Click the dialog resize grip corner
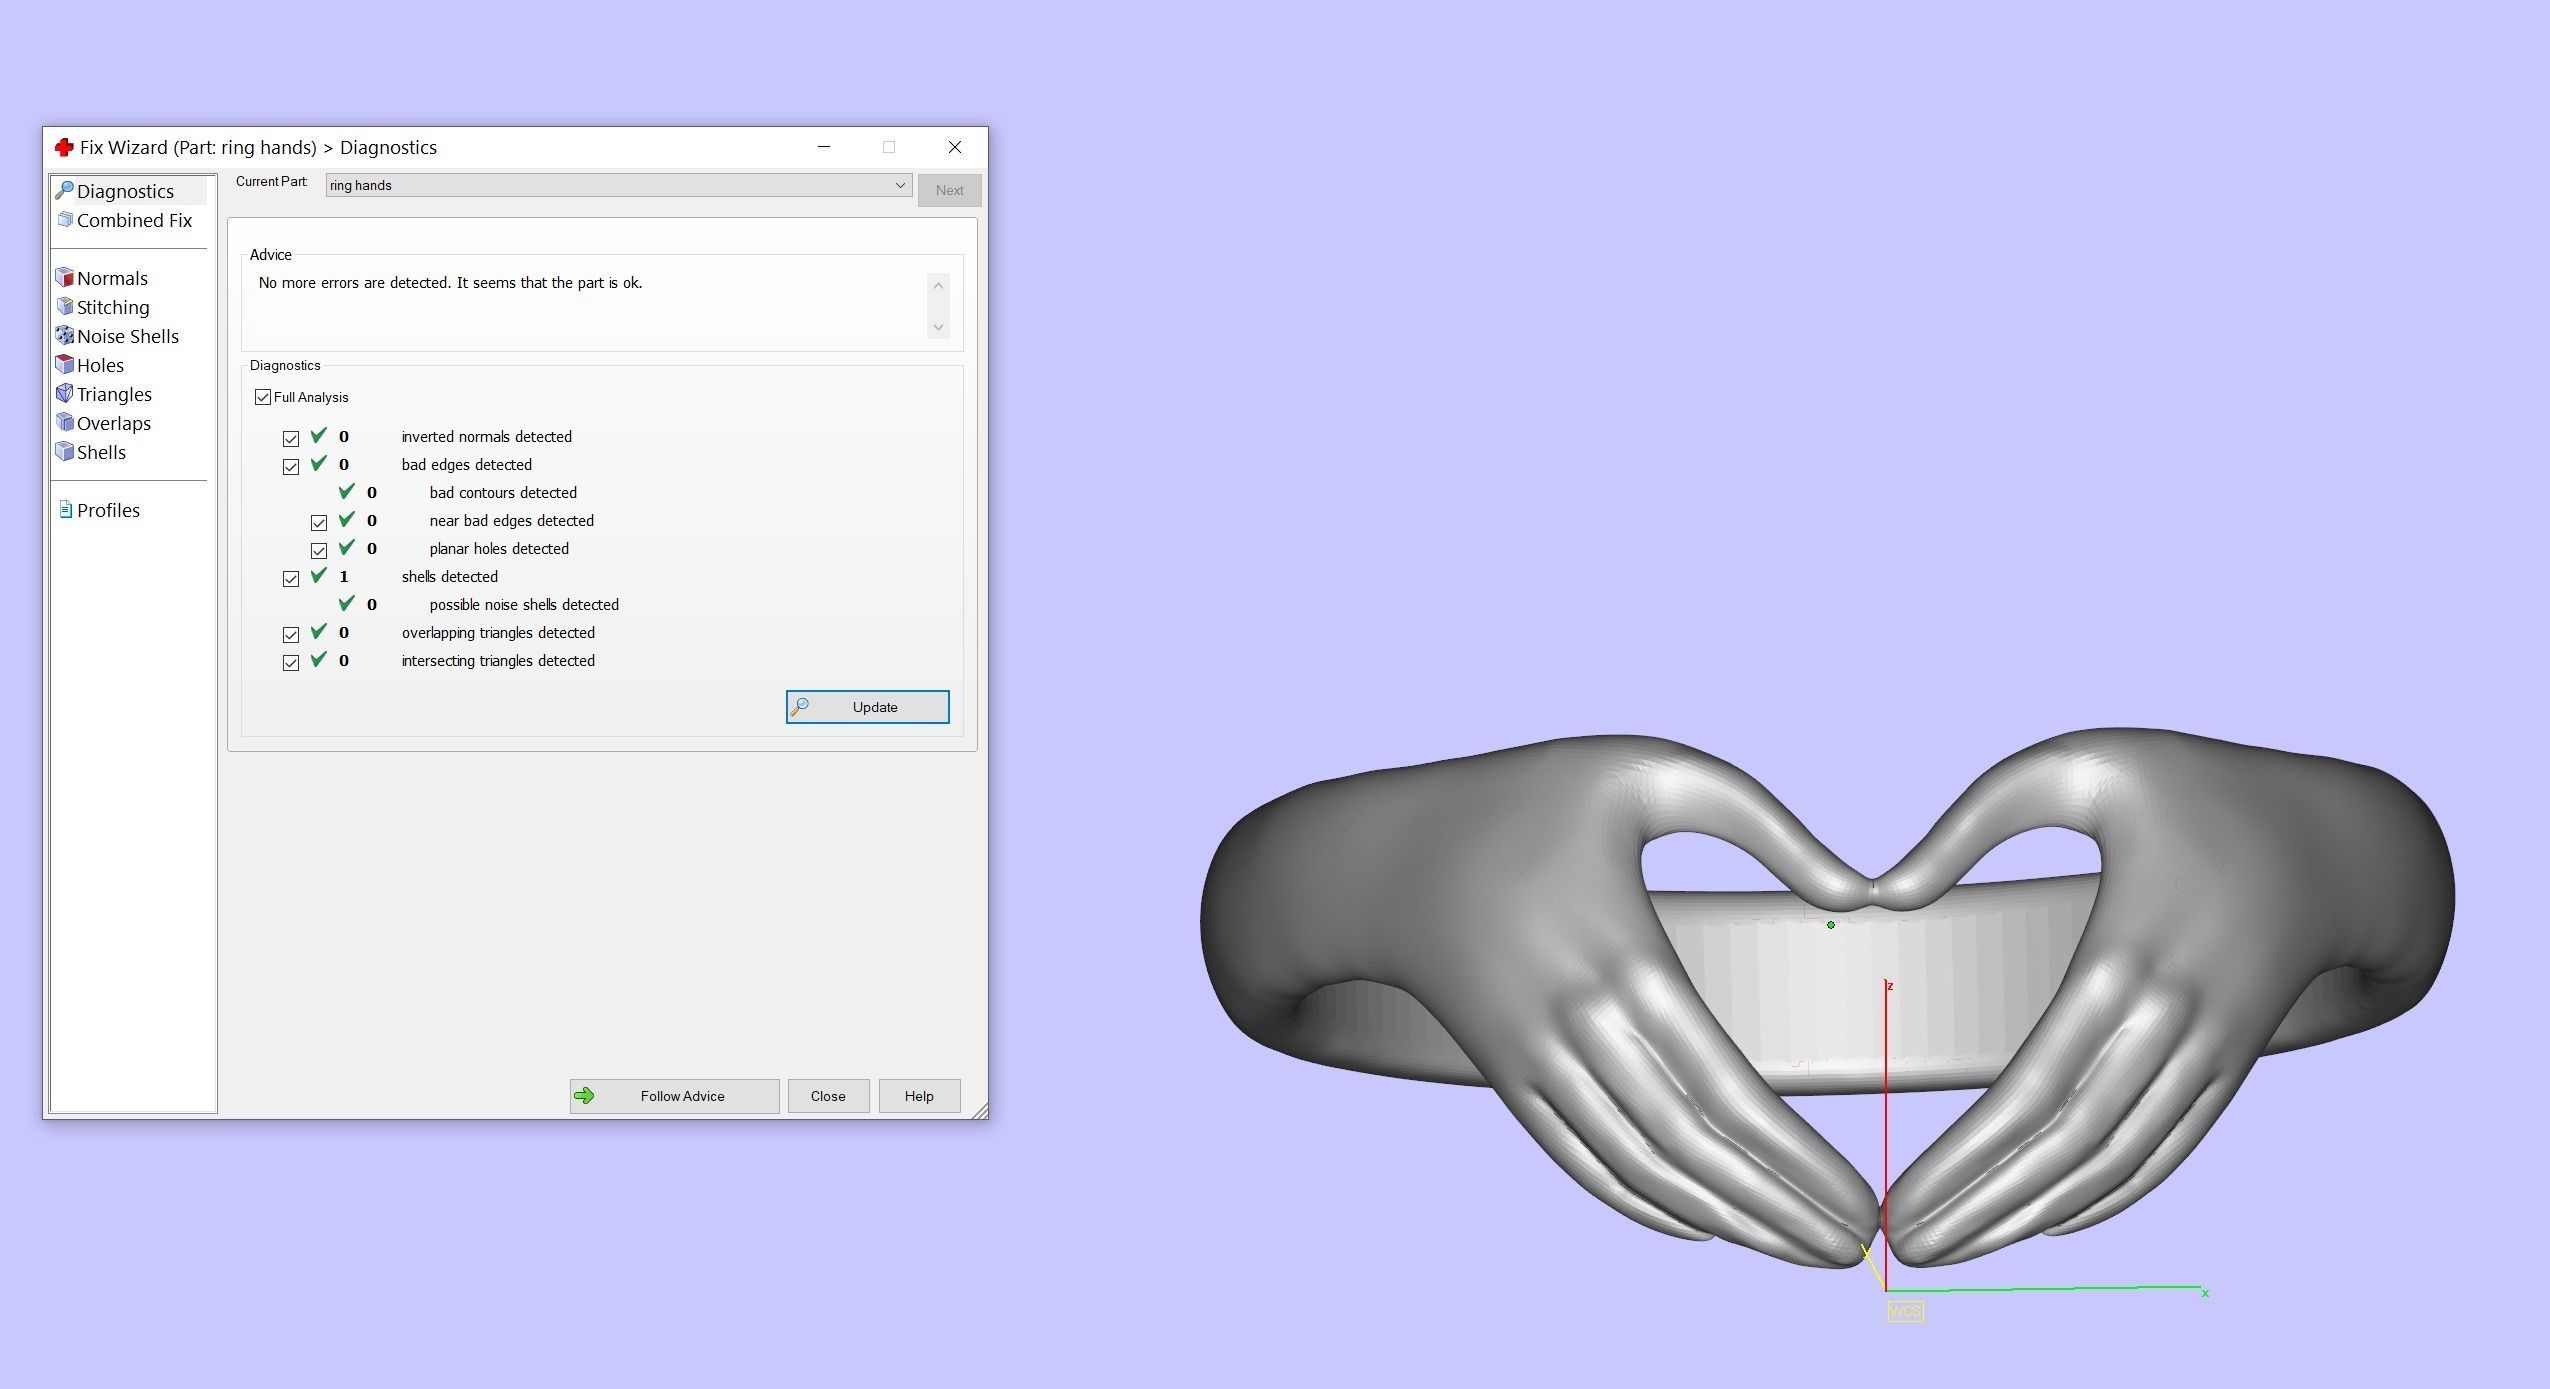Viewport: 2550px width, 1389px height. point(980,1110)
